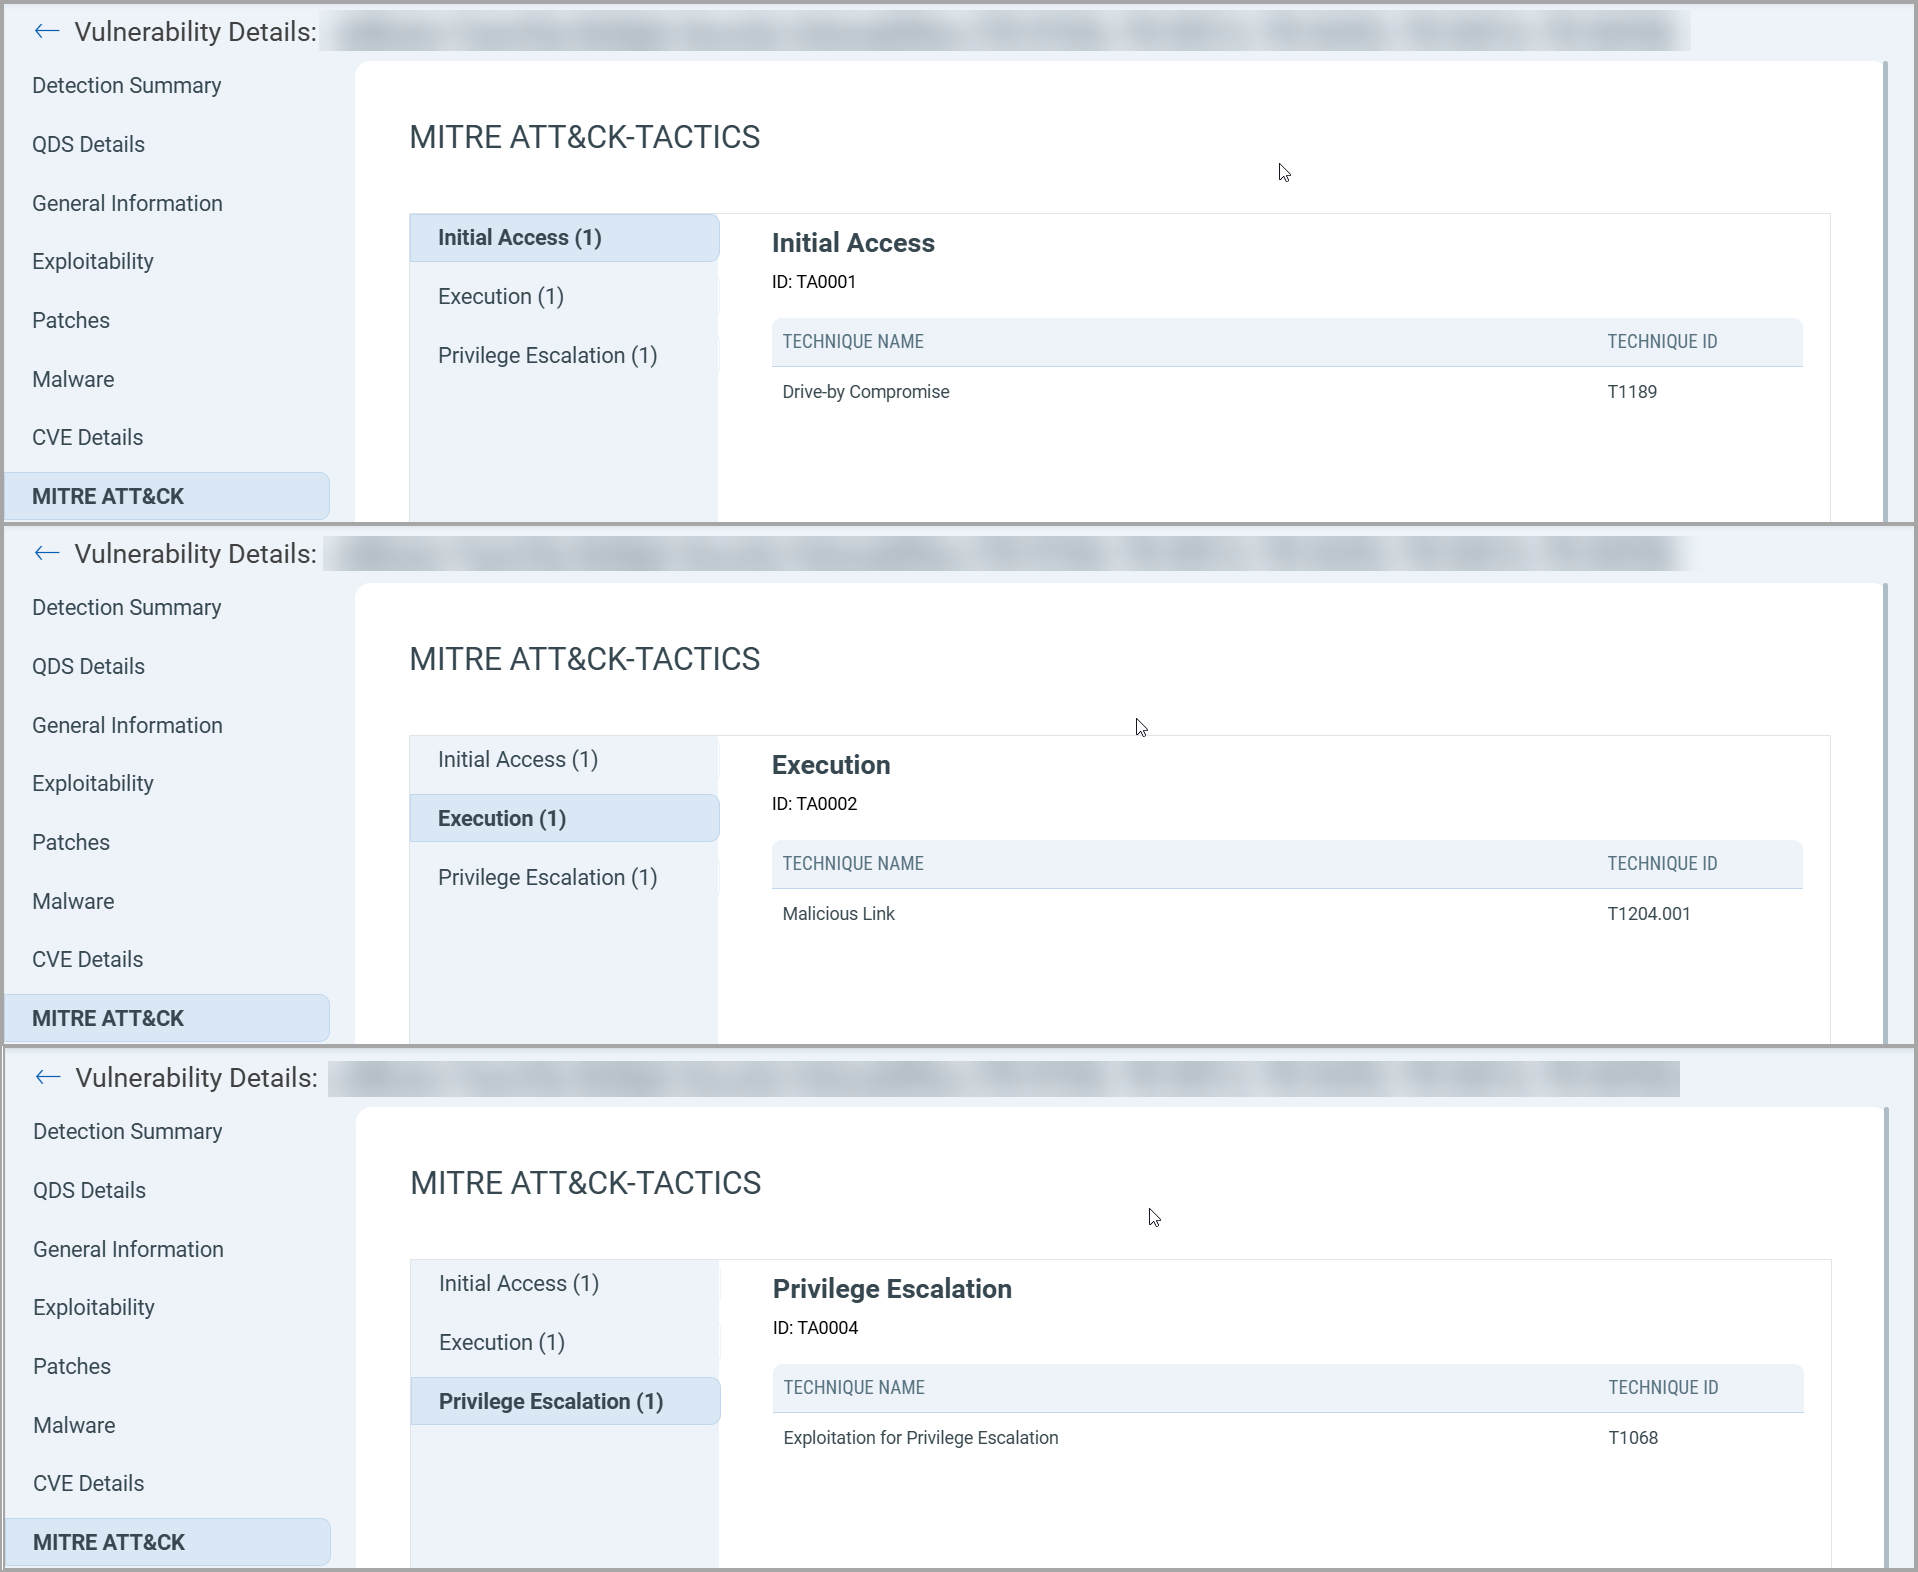Image resolution: width=1918 pixels, height=1572 pixels.
Task: Click MITRE ATT&CK-TACTICS title in the middle panel
Action: pos(585,659)
